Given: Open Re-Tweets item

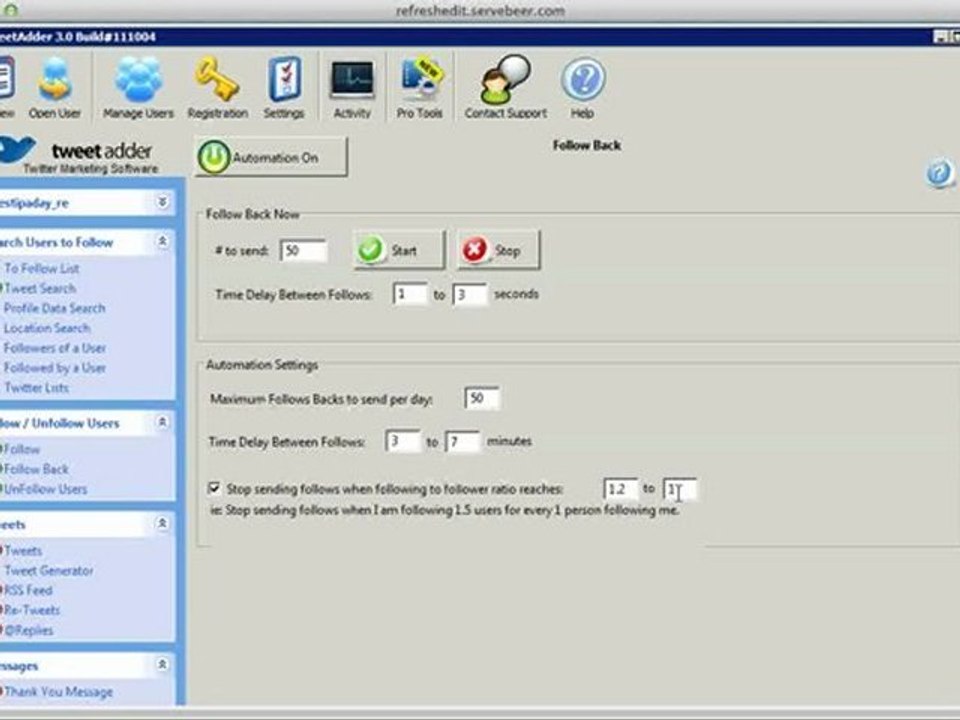Looking at the screenshot, I should (x=31, y=610).
